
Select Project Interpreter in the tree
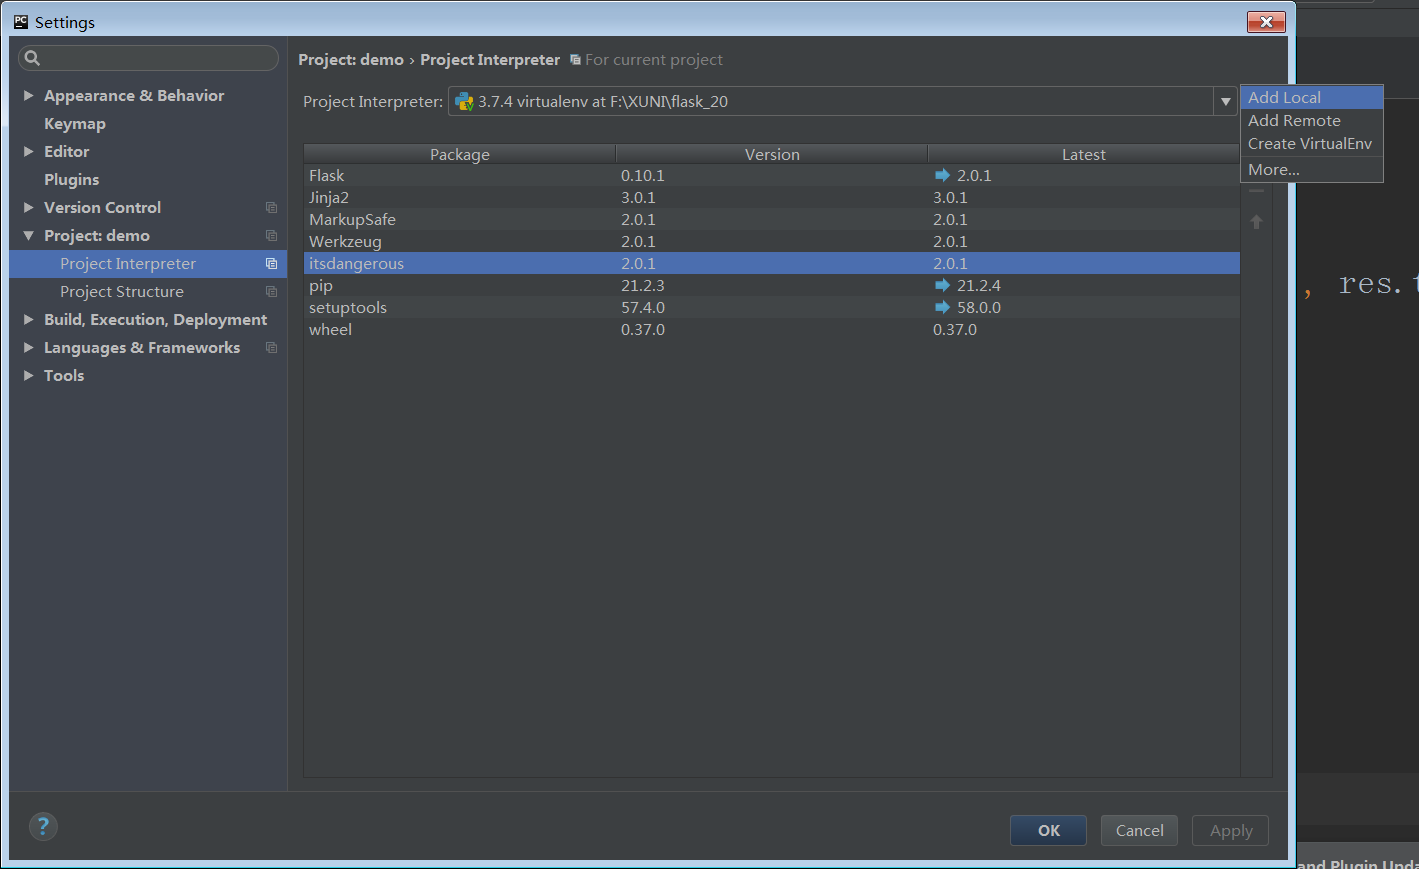coord(148,263)
